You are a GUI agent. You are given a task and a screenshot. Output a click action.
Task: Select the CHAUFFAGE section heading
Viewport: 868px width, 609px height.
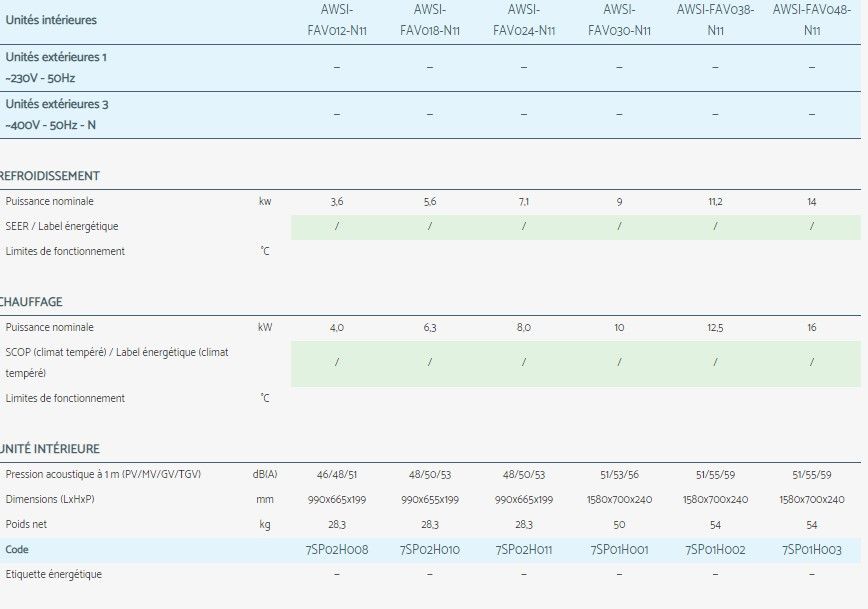[32, 302]
